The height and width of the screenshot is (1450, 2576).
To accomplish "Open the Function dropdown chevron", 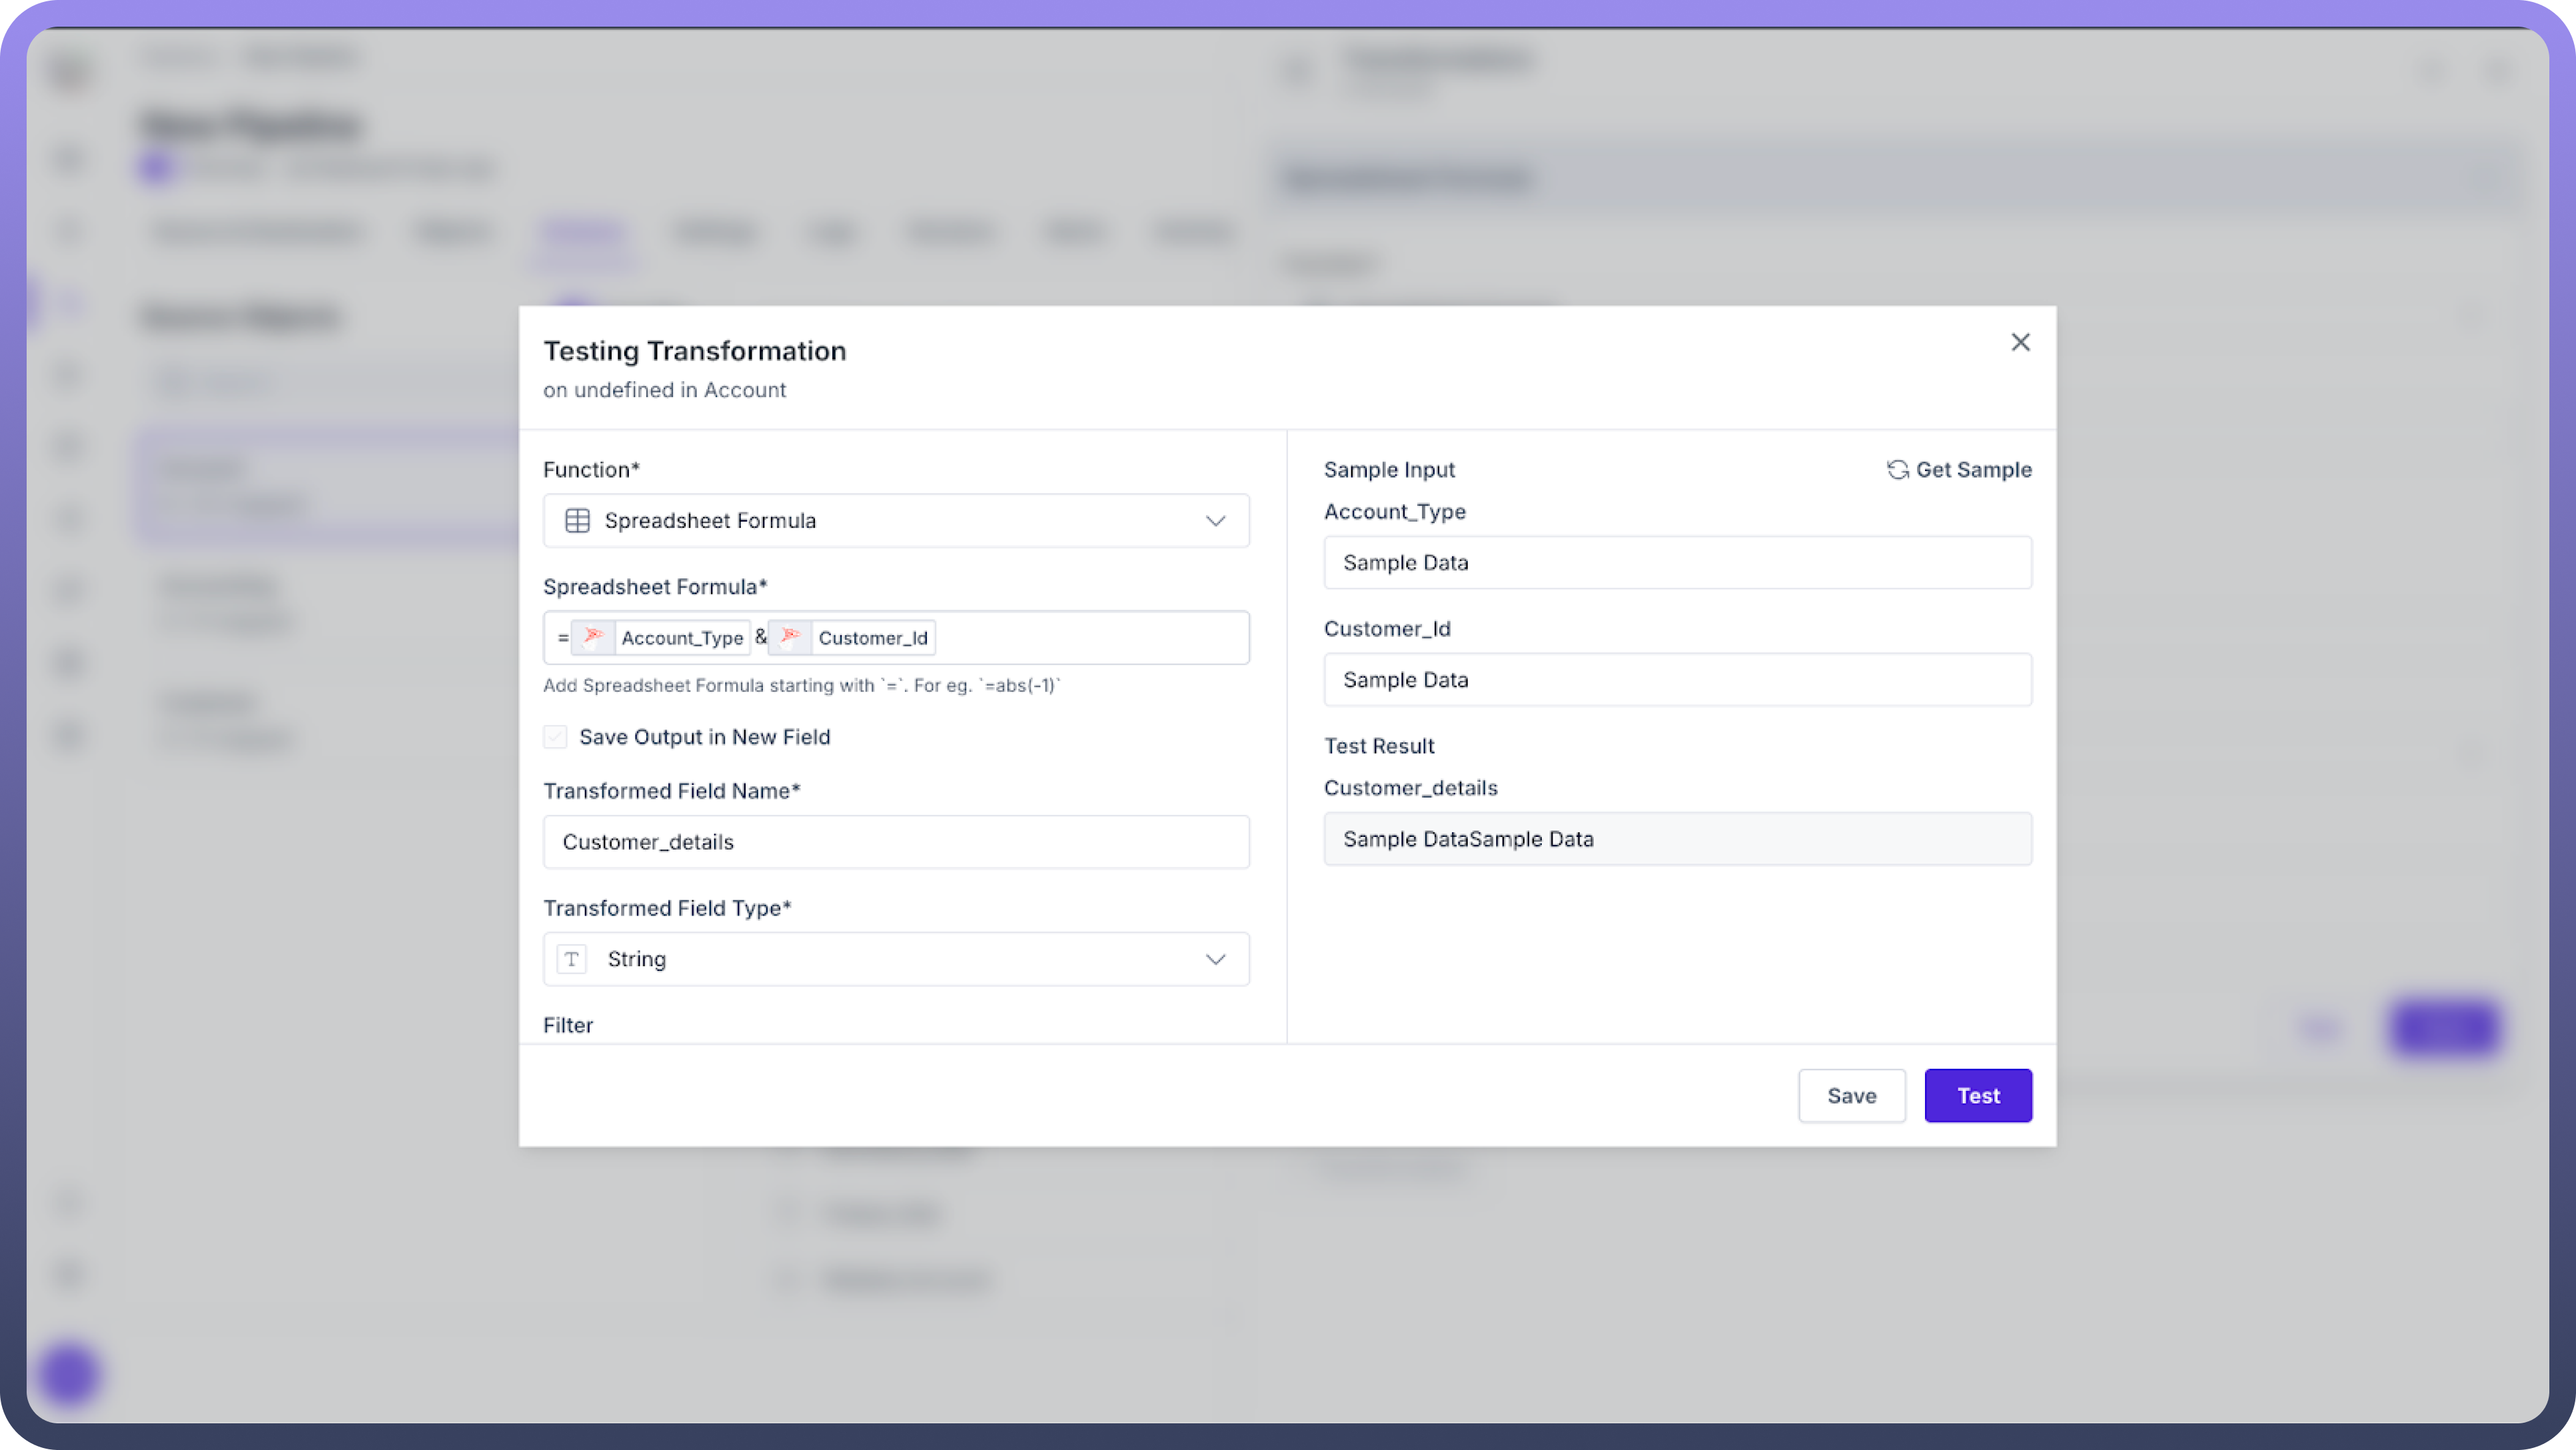I will (x=1215, y=521).
